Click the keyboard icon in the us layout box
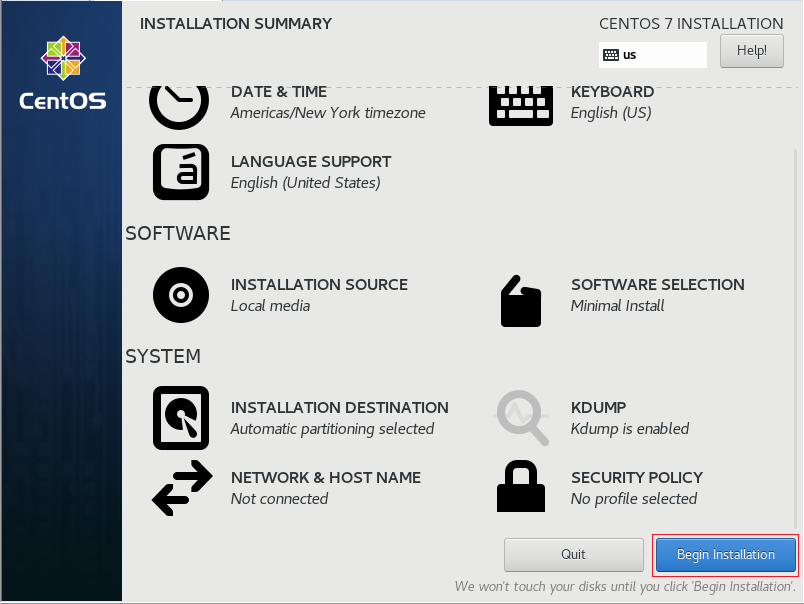804x604 pixels. coord(611,55)
